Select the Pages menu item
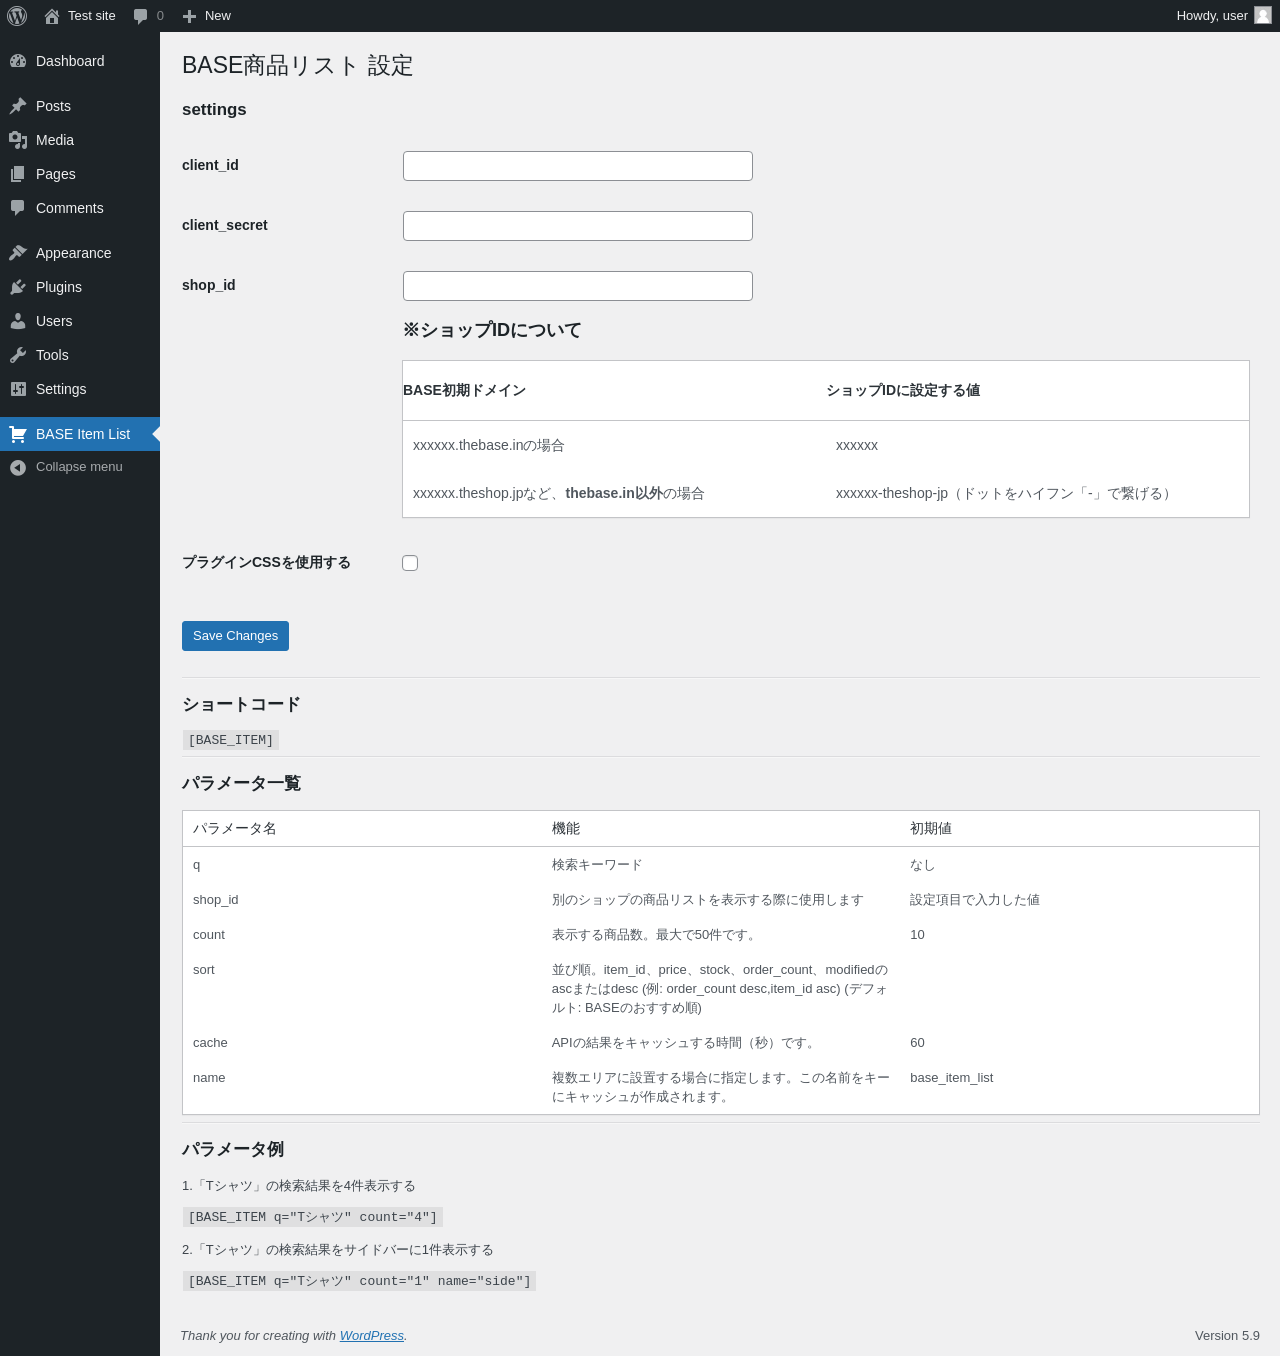The width and height of the screenshot is (1280, 1356). pos(80,174)
